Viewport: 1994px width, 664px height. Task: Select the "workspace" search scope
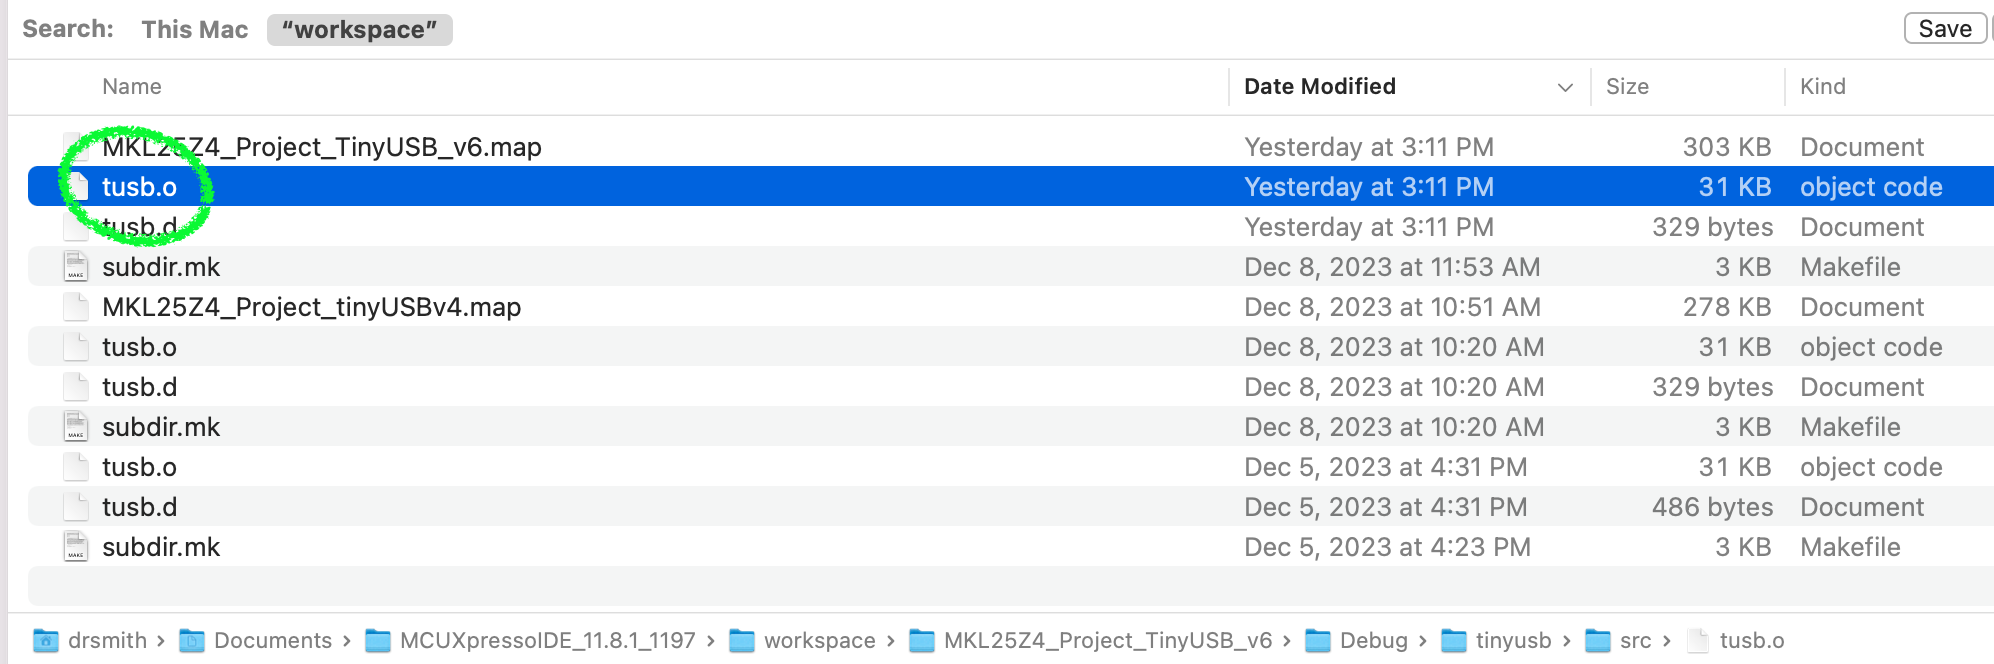coord(360,30)
